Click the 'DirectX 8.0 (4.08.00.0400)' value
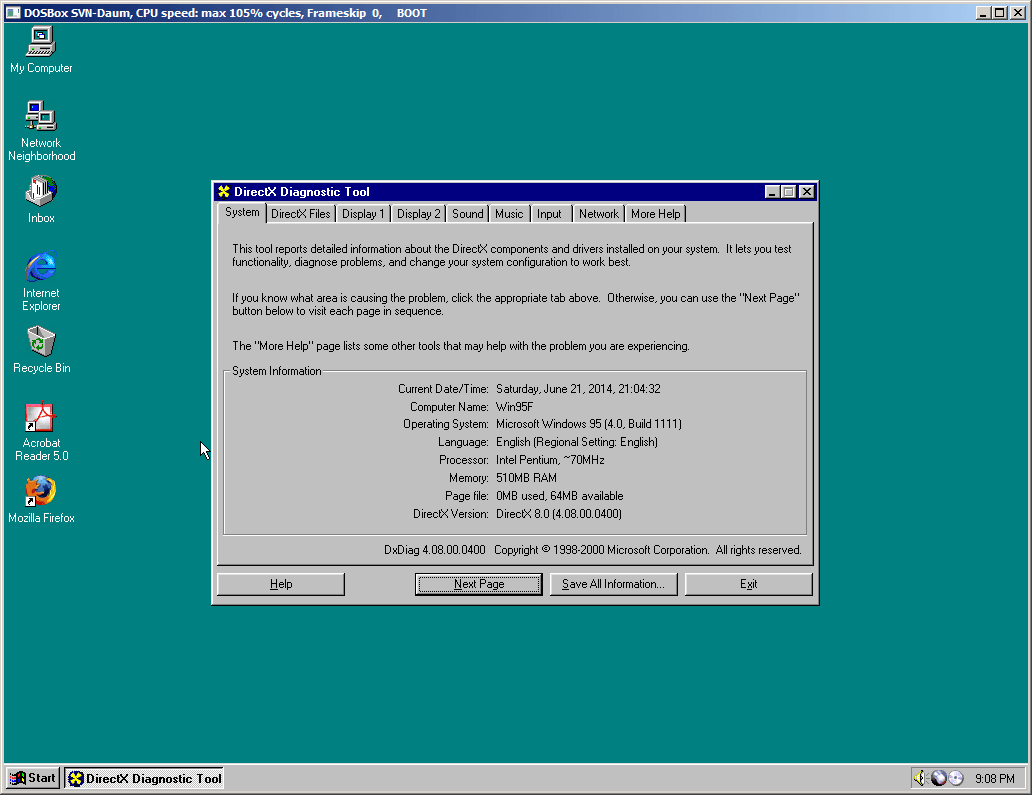 pyautogui.click(x=559, y=514)
